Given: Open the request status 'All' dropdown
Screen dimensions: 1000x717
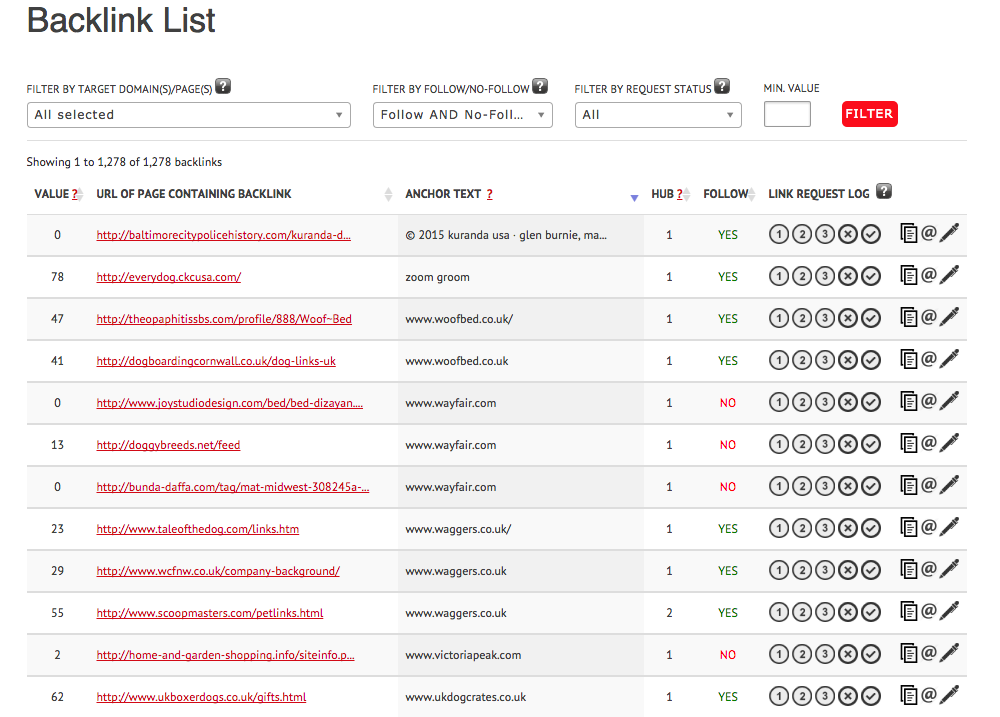Looking at the screenshot, I should point(657,115).
